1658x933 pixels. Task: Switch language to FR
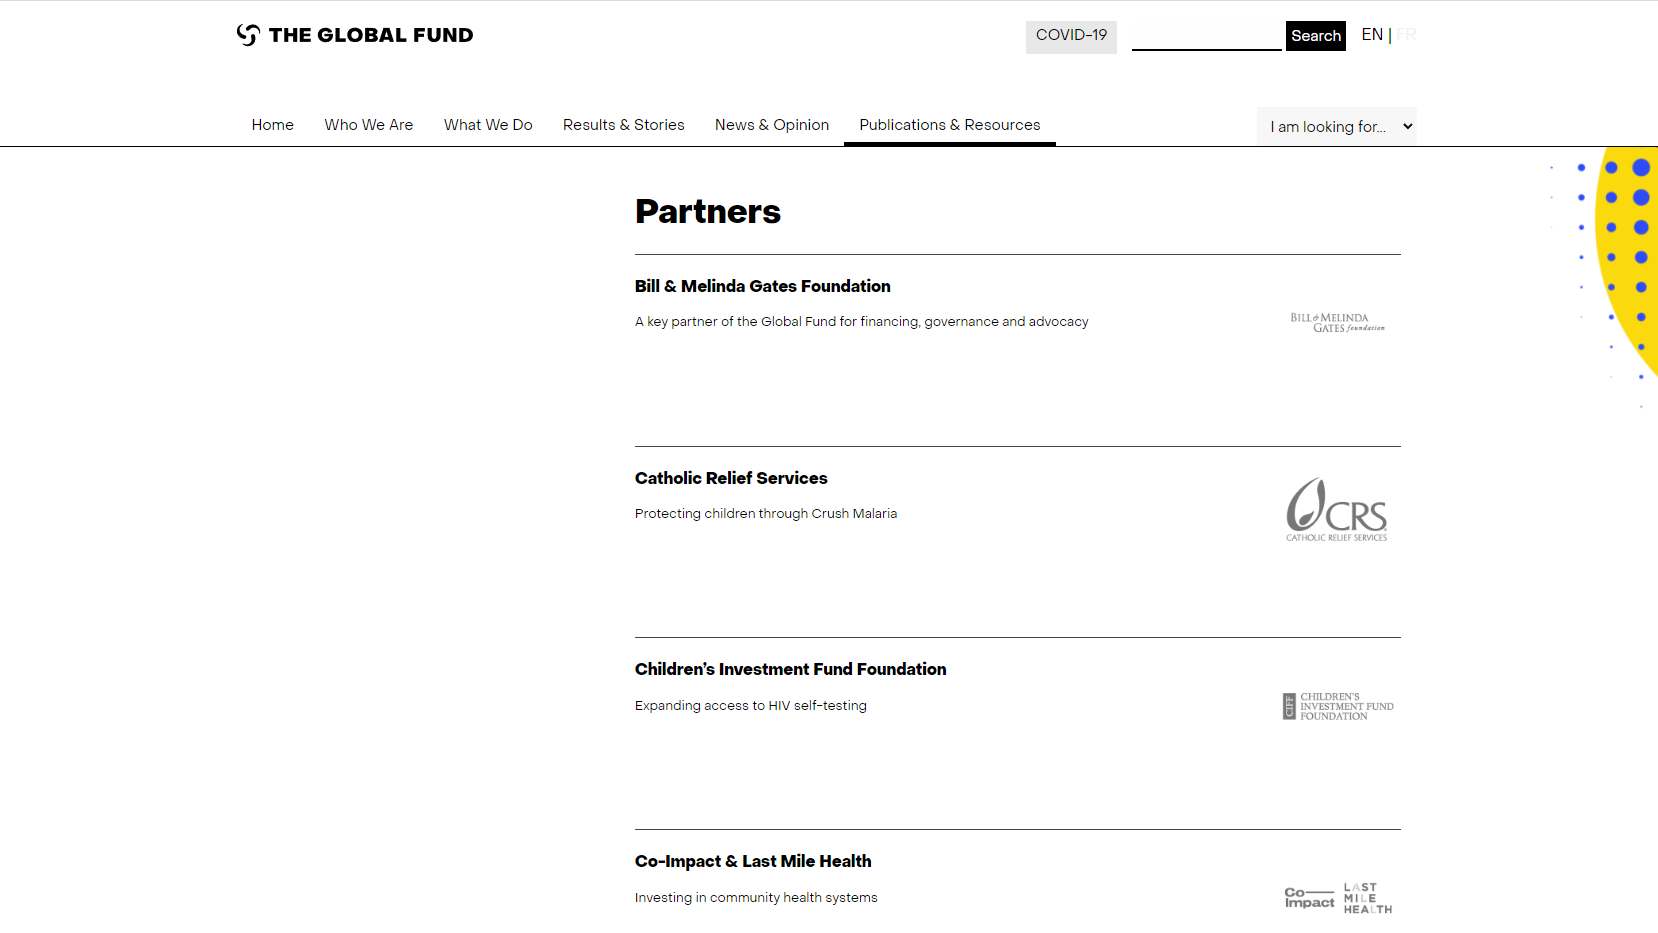click(x=1406, y=35)
